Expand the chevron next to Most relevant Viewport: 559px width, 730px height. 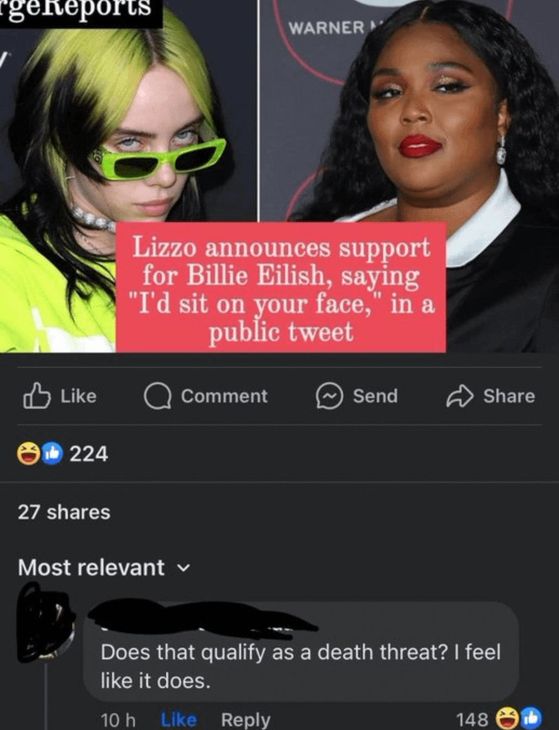184,568
